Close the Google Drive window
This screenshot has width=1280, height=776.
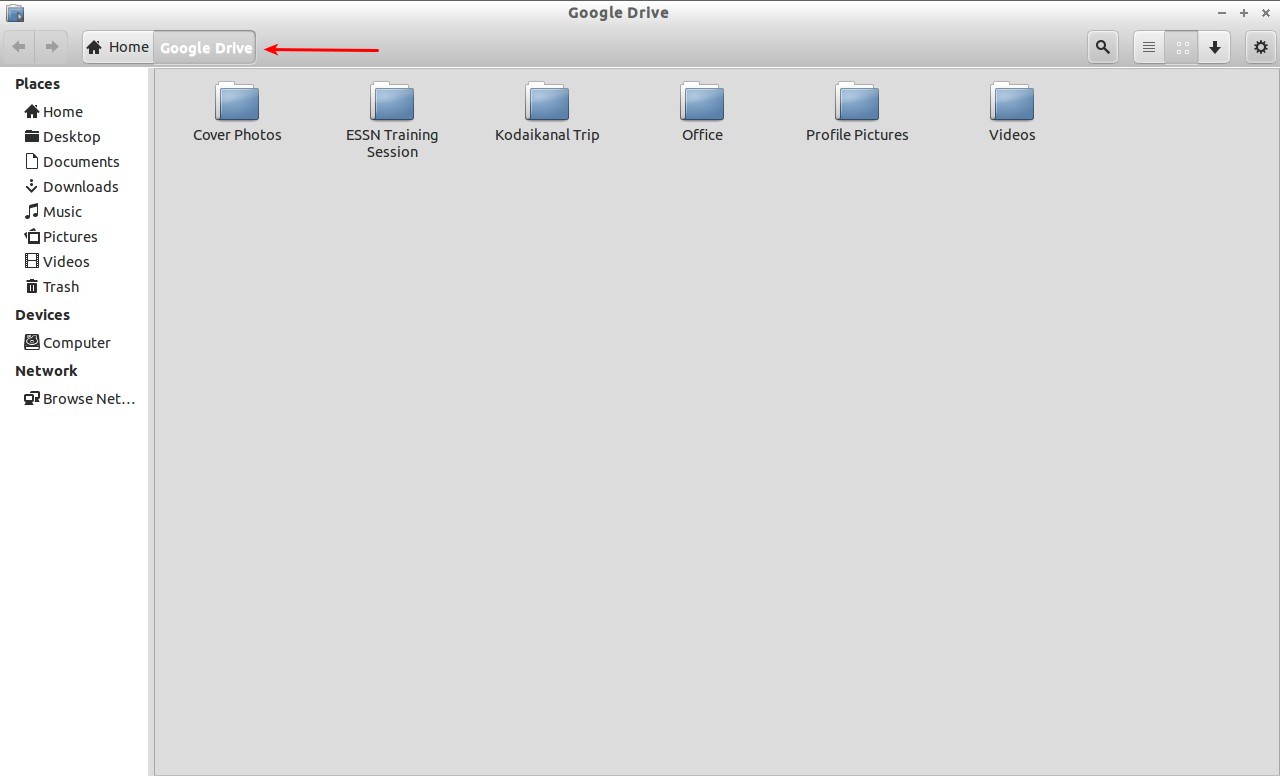point(1266,13)
